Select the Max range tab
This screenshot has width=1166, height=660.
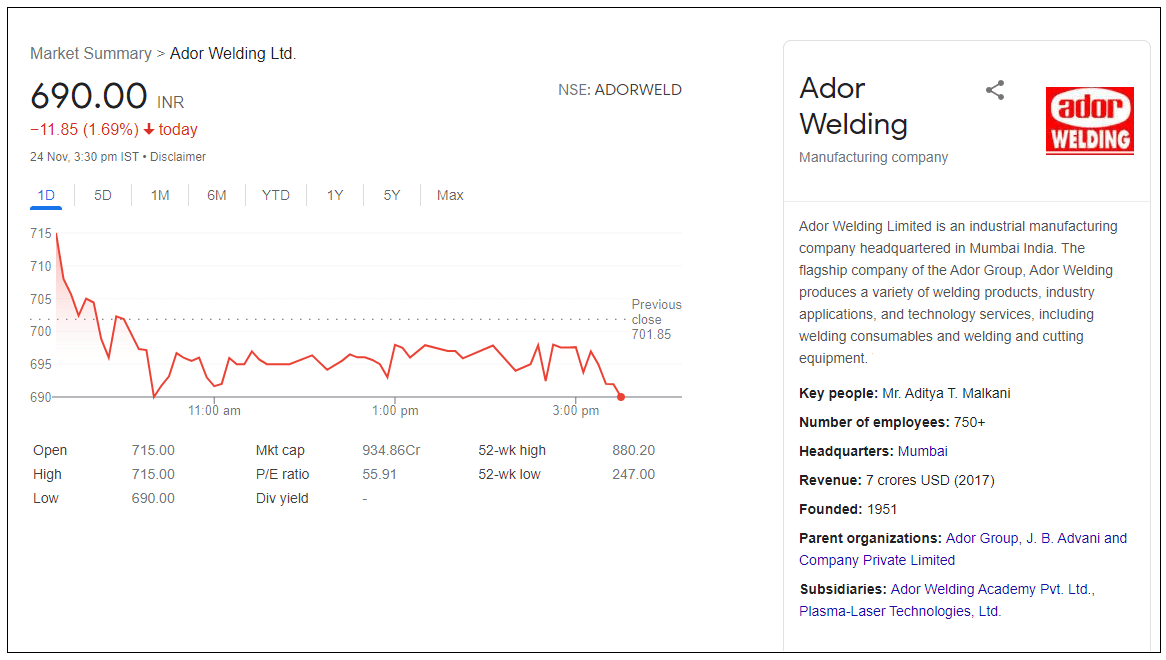[x=450, y=195]
